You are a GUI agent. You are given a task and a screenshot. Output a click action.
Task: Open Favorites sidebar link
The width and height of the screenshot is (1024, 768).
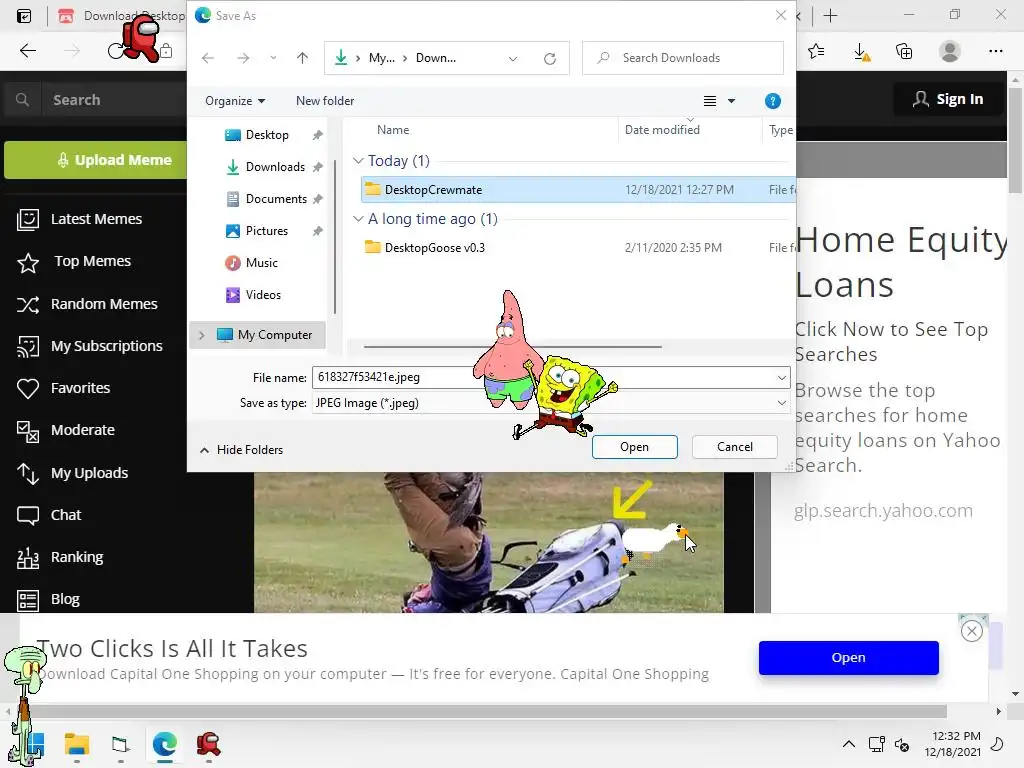click(x=63, y=388)
